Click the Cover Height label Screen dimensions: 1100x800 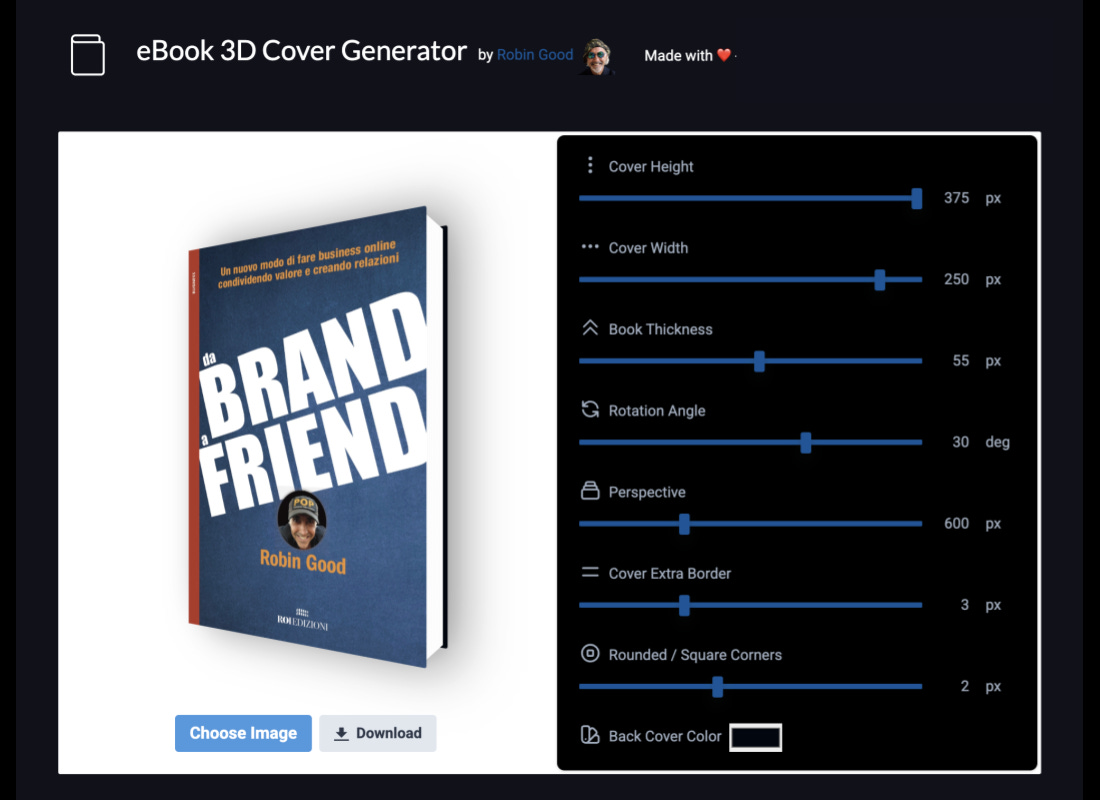(651, 166)
